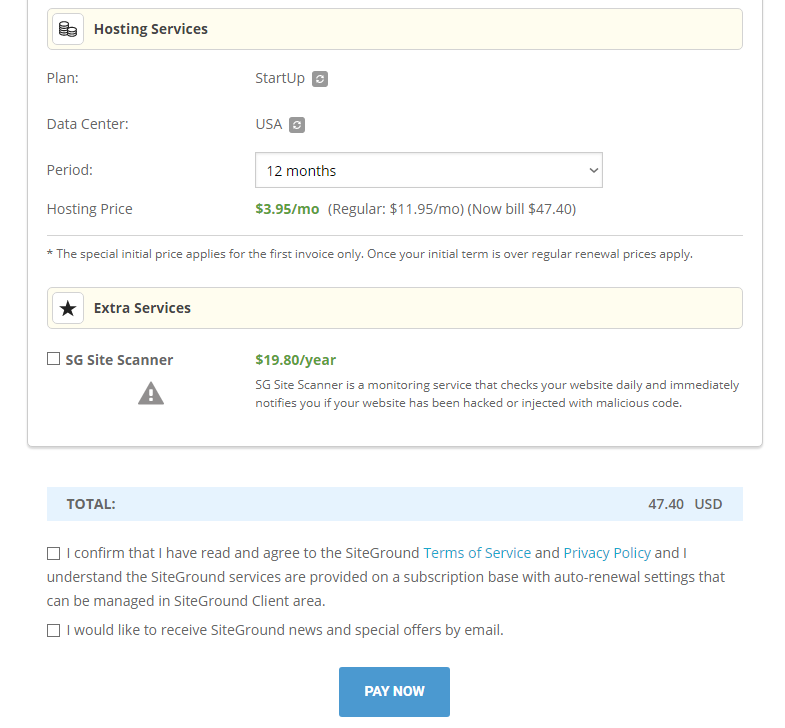The height and width of the screenshot is (728, 785).
Task: Enable the SG Site Scanner checkbox
Action: coord(53,359)
